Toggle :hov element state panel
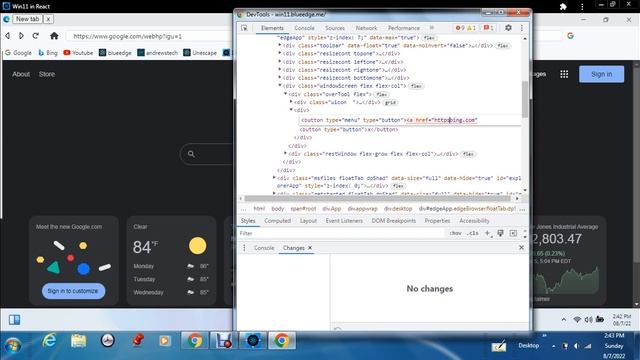 (455, 233)
